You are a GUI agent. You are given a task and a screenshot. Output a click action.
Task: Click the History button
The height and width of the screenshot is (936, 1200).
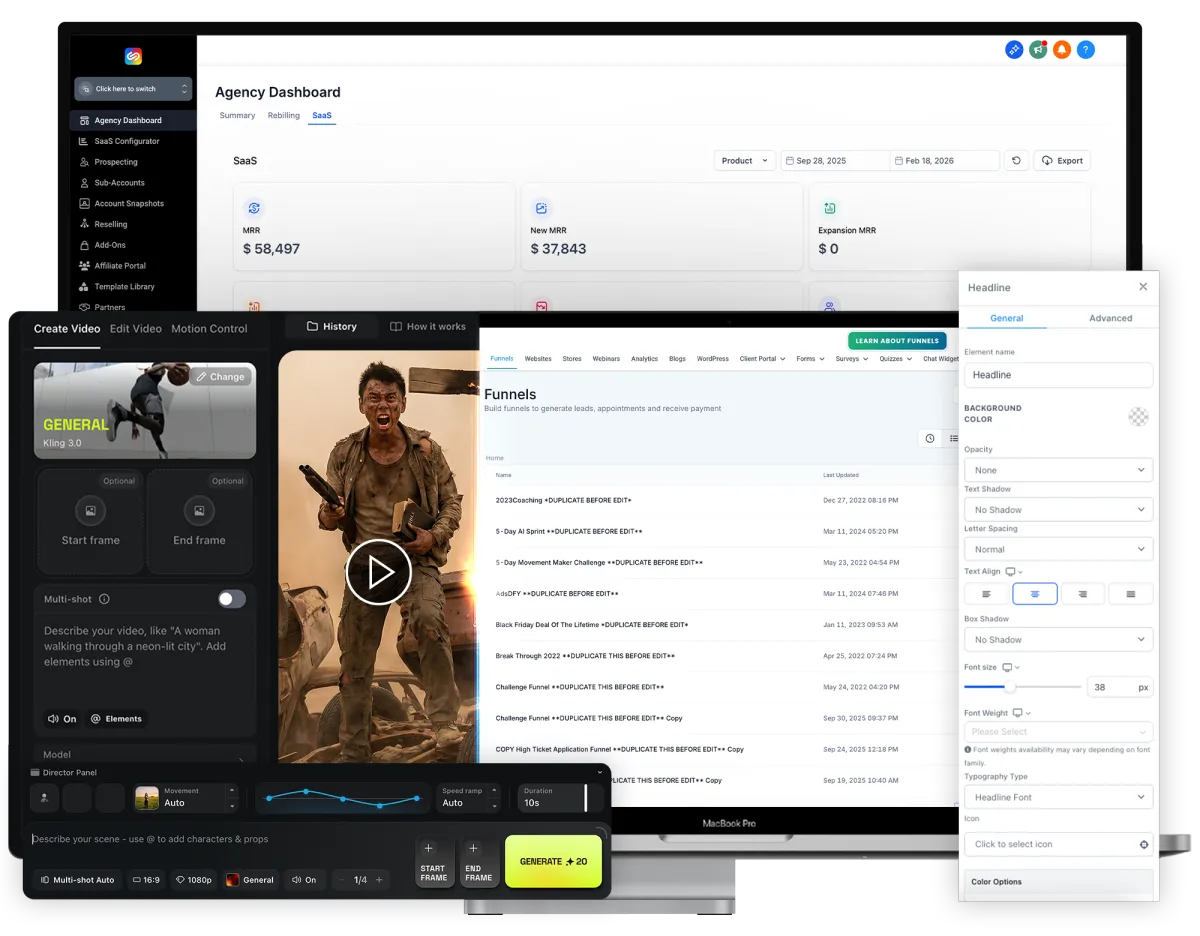click(x=332, y=326)
